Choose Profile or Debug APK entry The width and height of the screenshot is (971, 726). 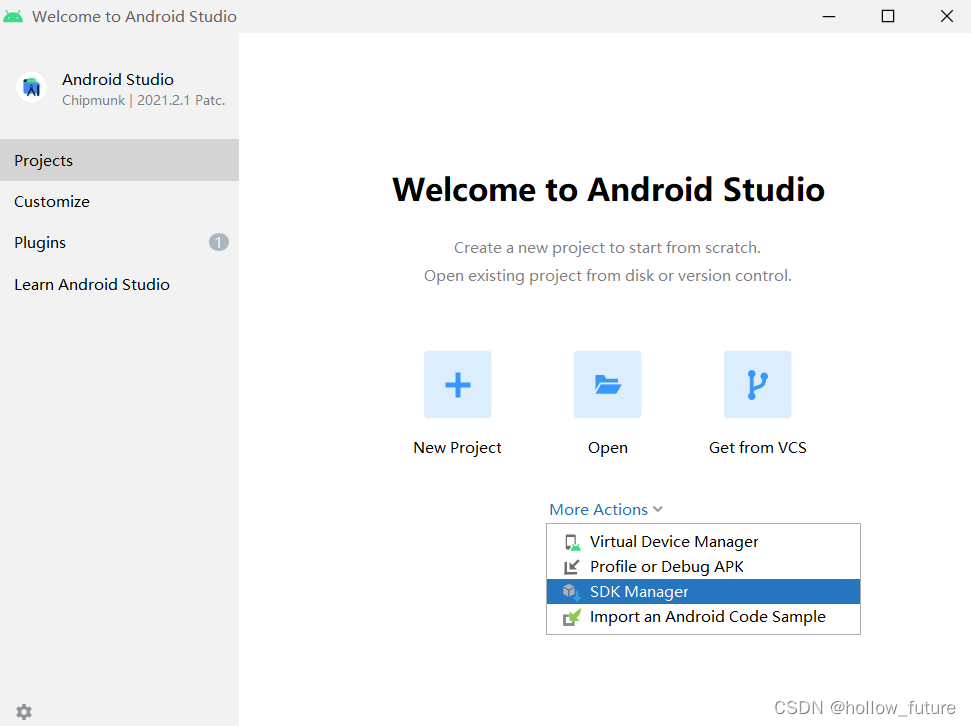703,567
